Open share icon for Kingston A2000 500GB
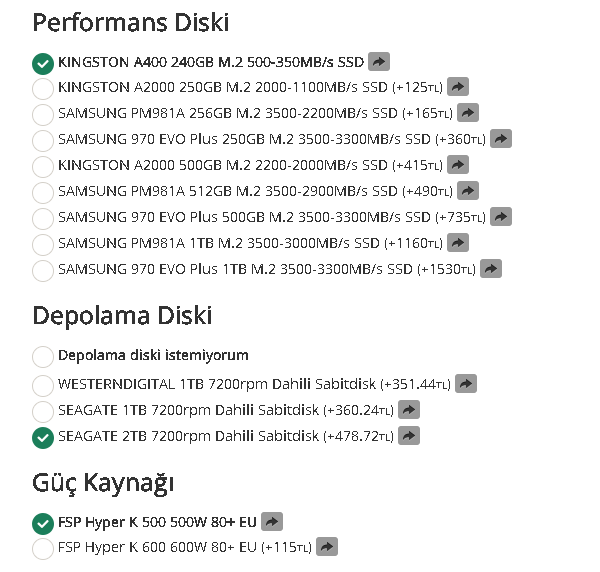This screenshot has width=600, height=572. tap(457, 165)
